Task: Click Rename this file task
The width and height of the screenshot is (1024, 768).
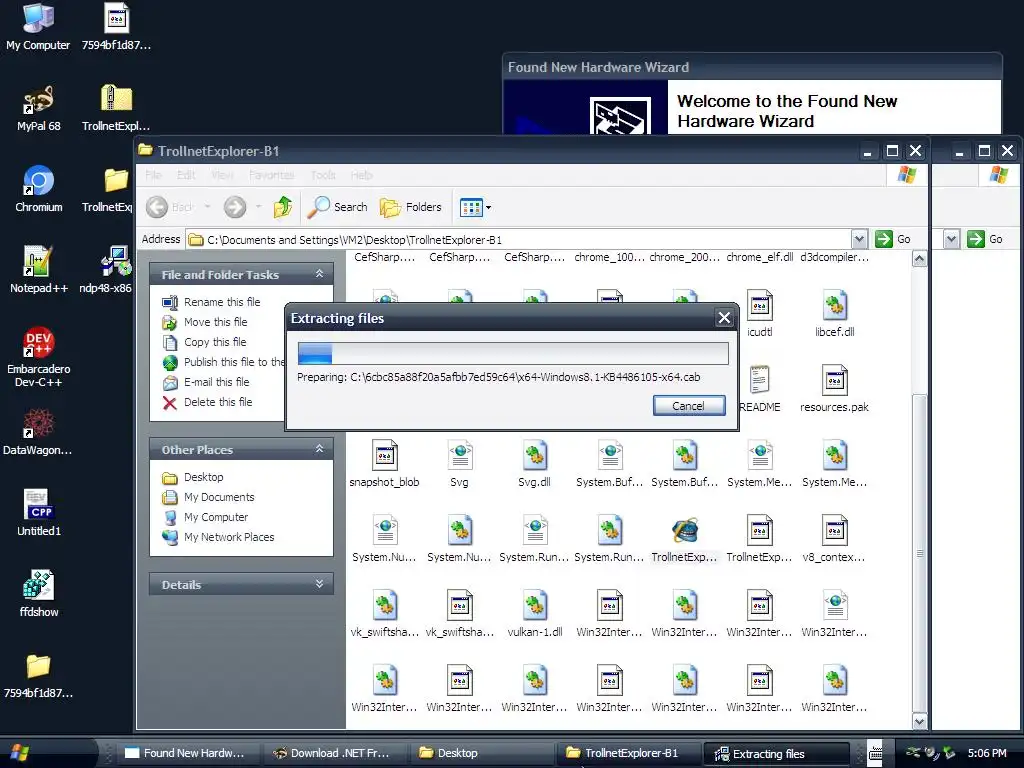Action: point(212,302)
